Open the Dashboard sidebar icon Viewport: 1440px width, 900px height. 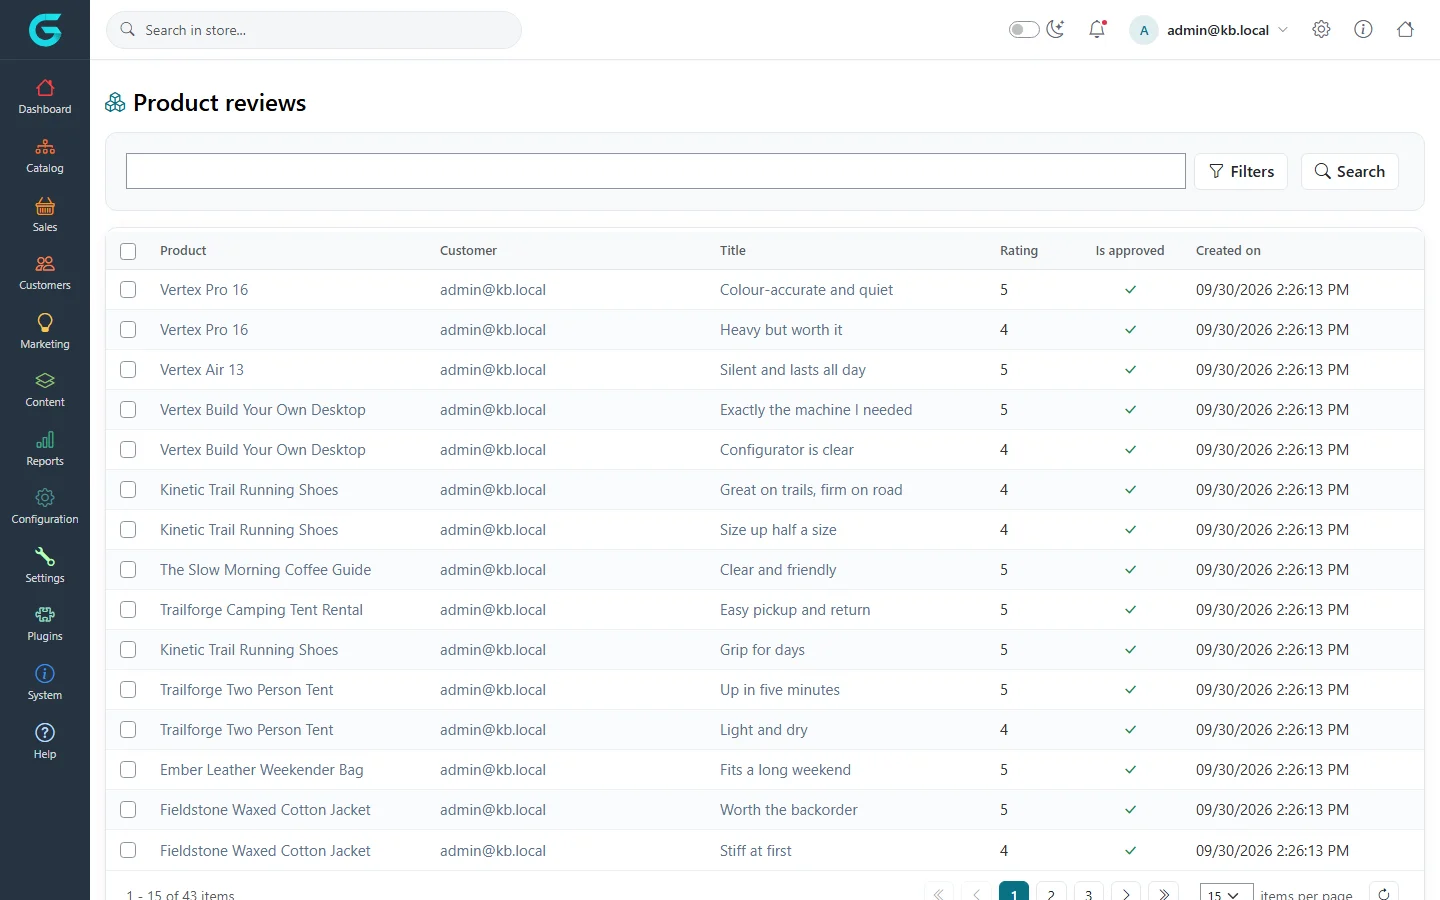45,97
